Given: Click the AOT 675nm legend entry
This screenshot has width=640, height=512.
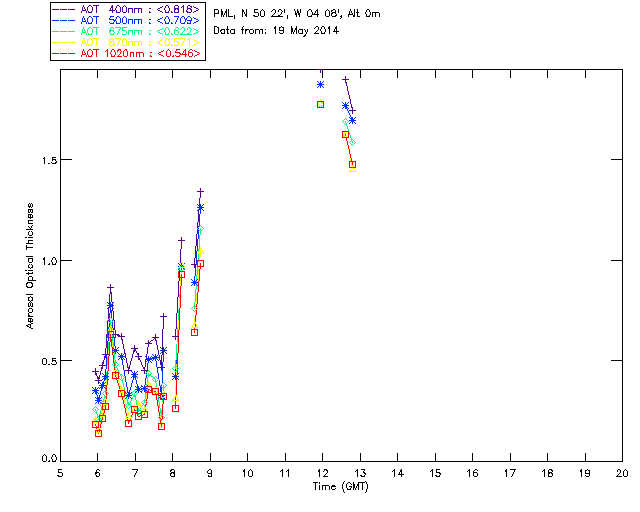Looking at the screenshot, I should 126,31.
